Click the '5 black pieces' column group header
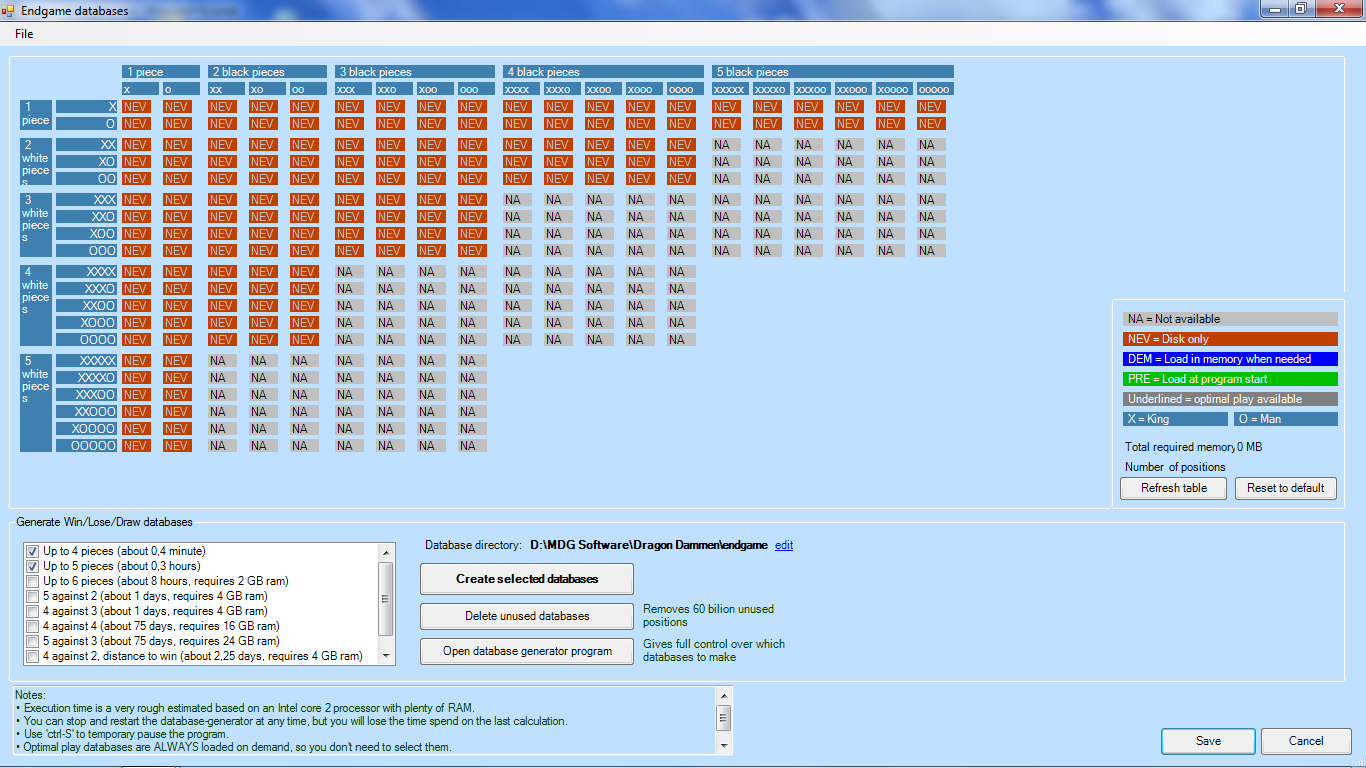Viewport: 1366px width, 768px height. [833, 72]
